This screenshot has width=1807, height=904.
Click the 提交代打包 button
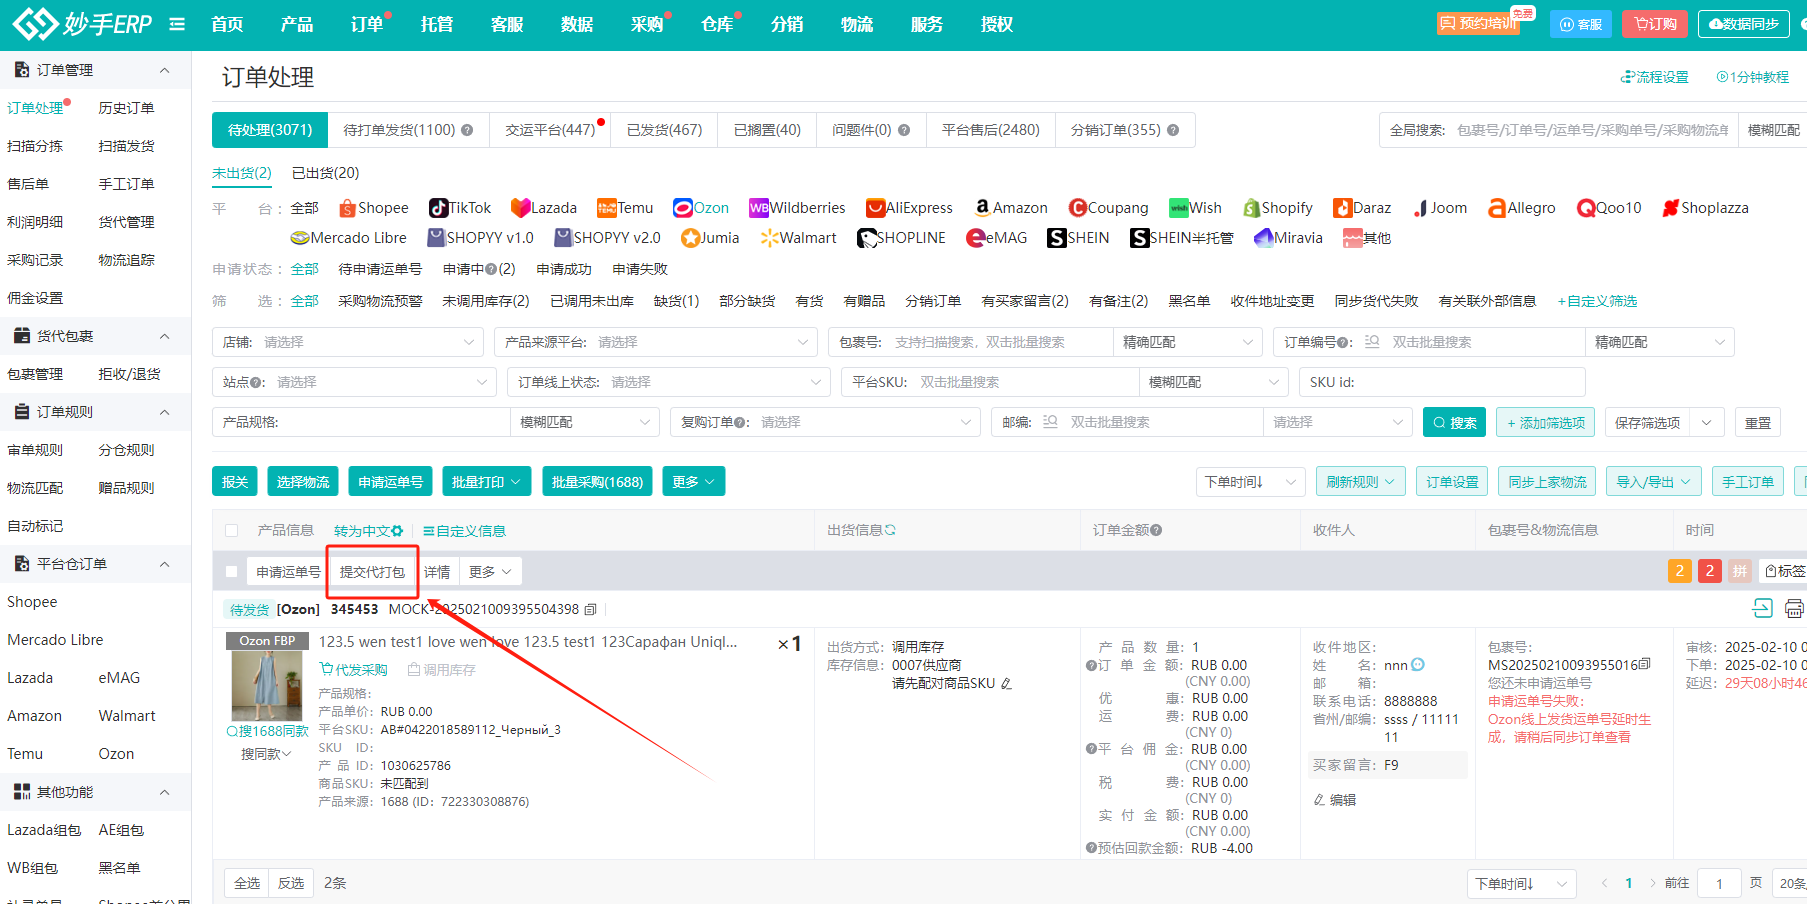pyautogui.click(x=372, y=572)
